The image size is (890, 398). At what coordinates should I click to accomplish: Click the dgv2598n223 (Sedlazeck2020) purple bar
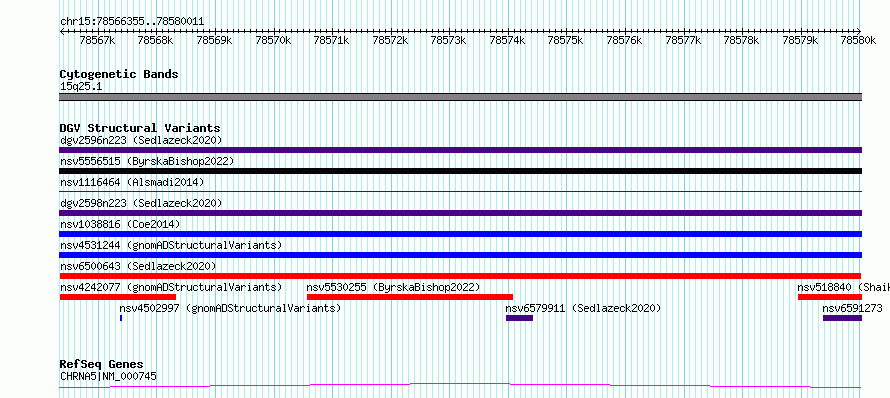click(461, 213)
